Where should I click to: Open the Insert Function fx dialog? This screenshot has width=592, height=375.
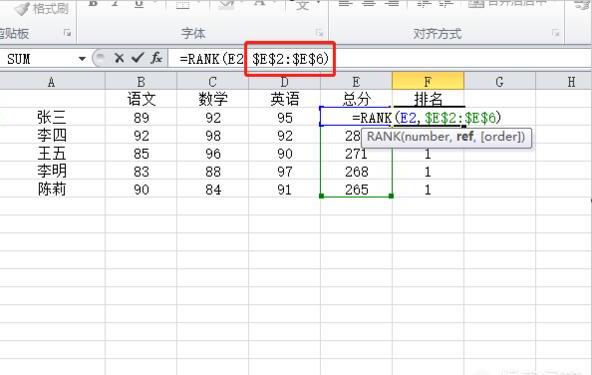click(x=156, y=58)
